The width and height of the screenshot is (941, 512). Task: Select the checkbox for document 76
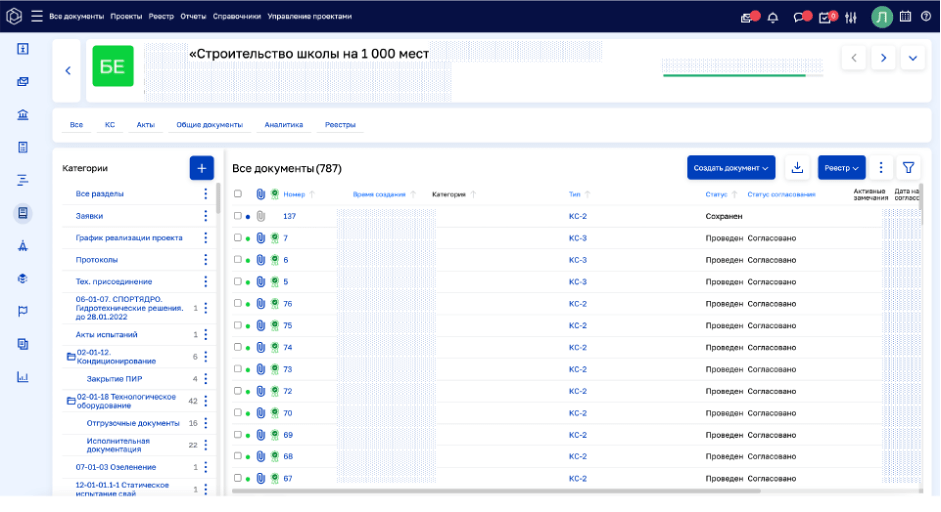pos(237,304)
